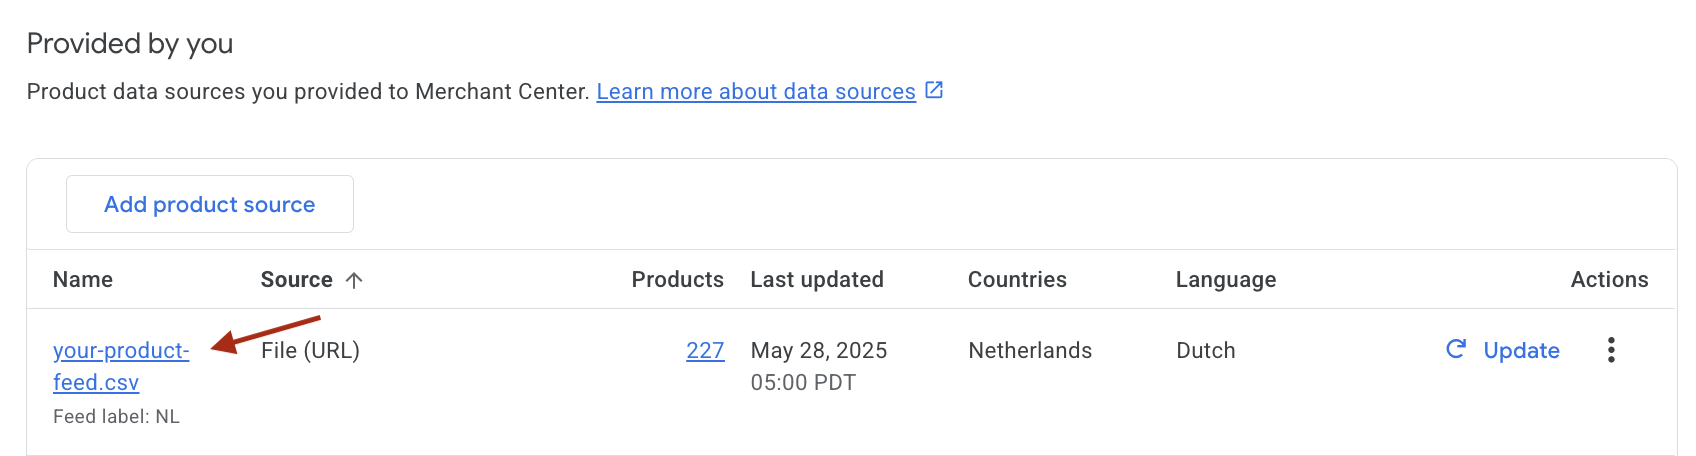The height and width of the screenshot is (456, 1696).
Task: Click the May 28, 2025 date cell
Action: (x=819, y=351)
